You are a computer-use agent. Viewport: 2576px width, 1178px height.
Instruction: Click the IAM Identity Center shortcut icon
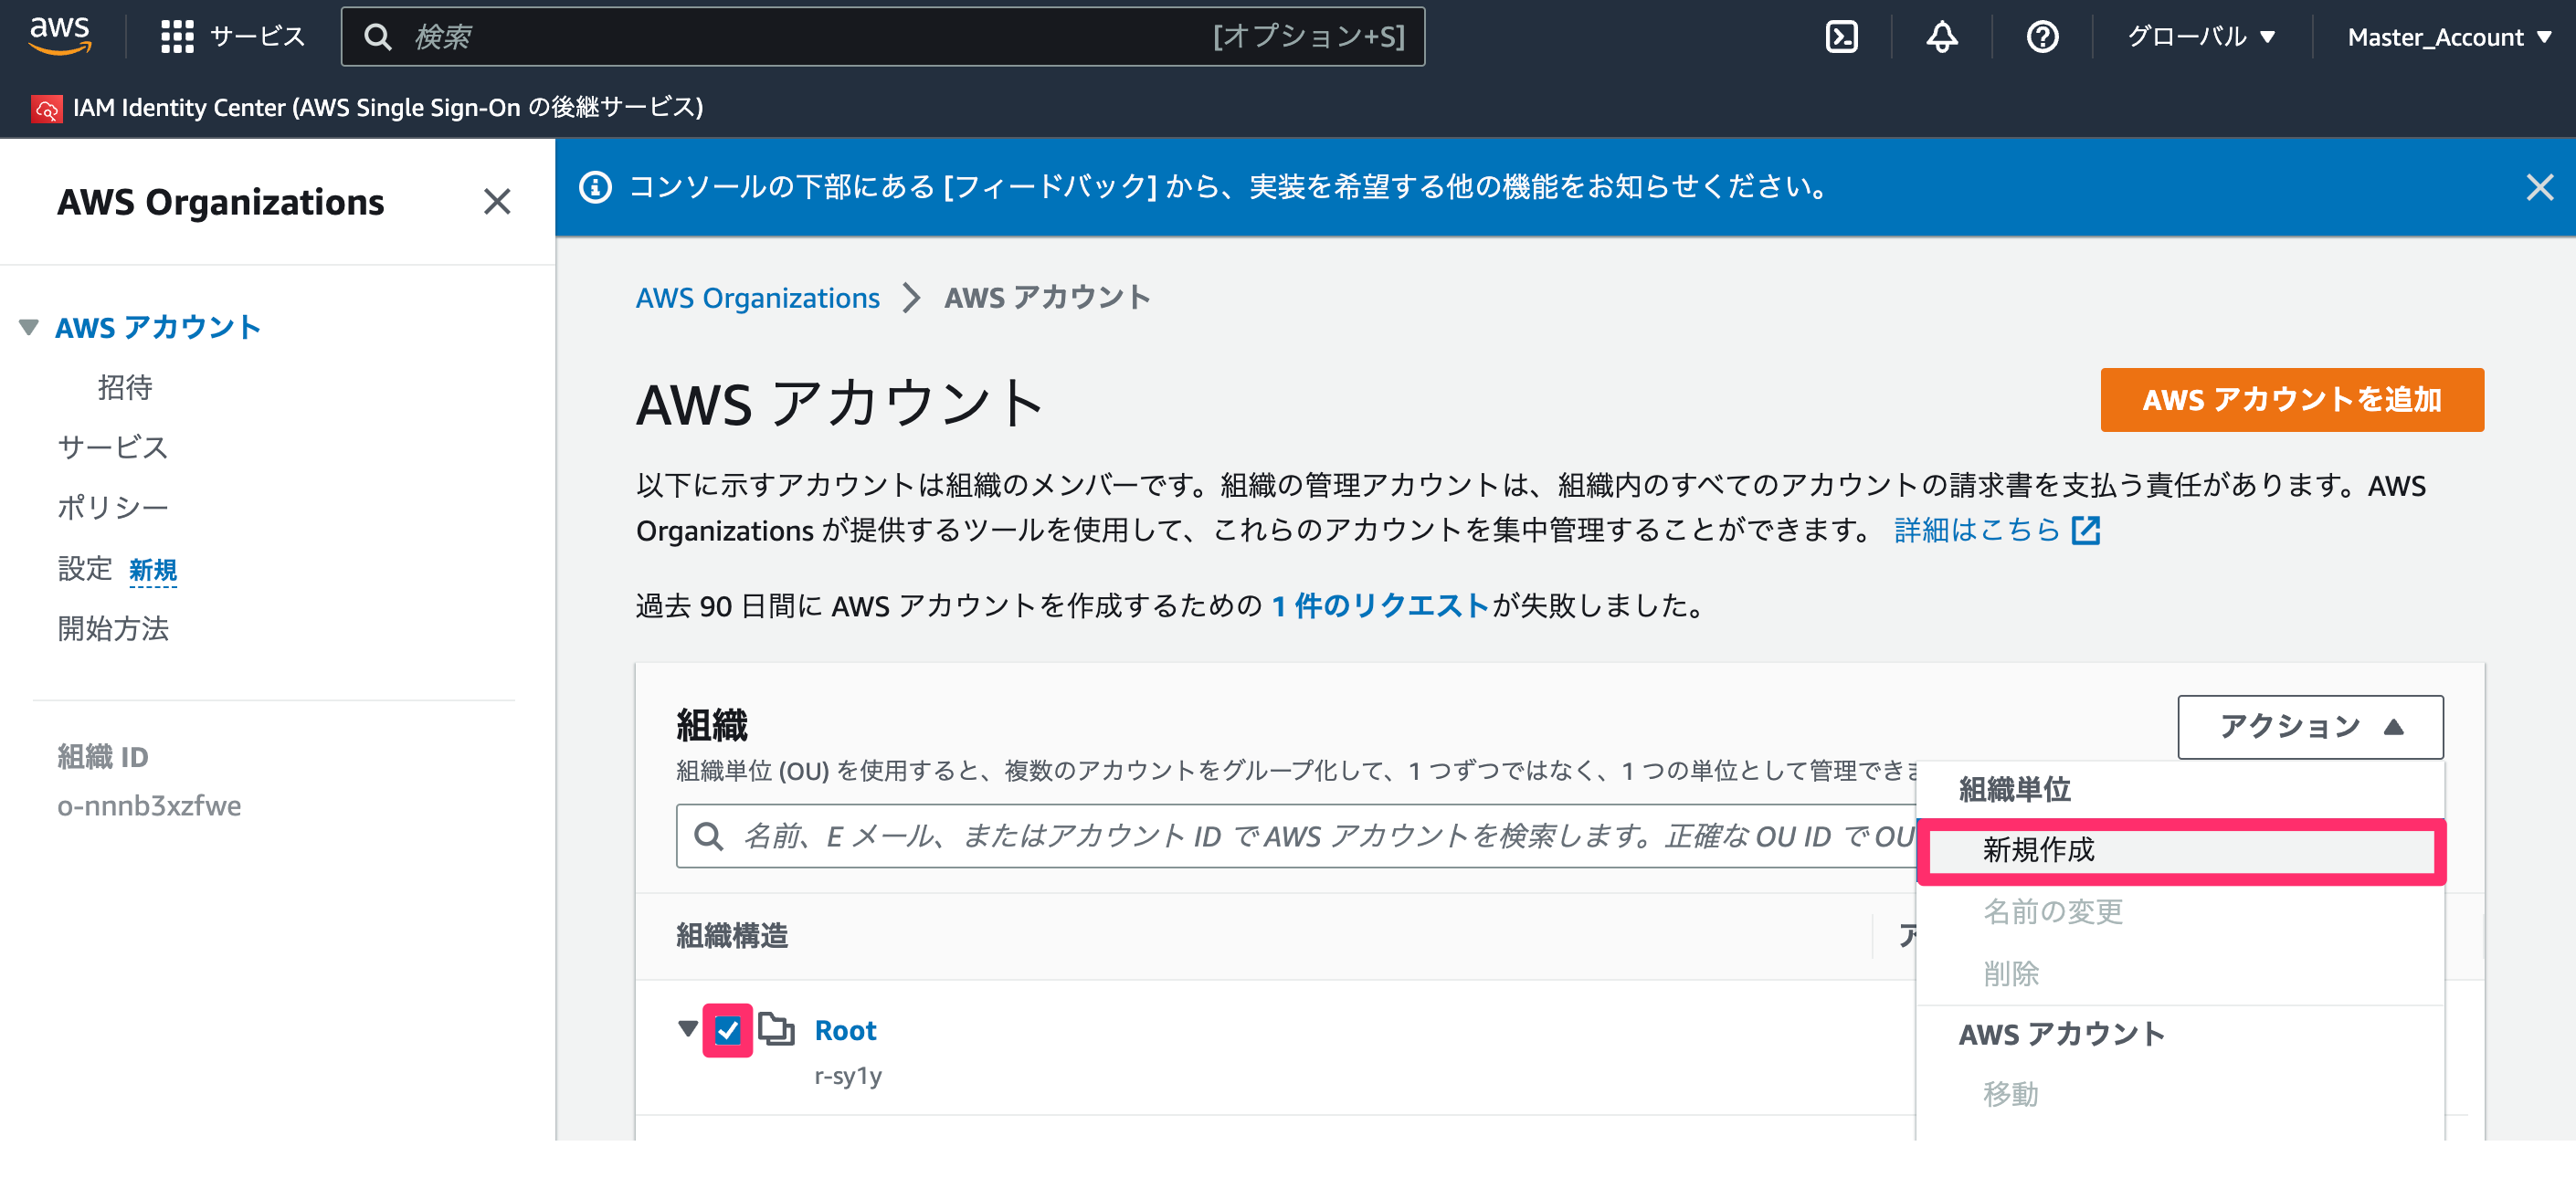coord(46,108)
